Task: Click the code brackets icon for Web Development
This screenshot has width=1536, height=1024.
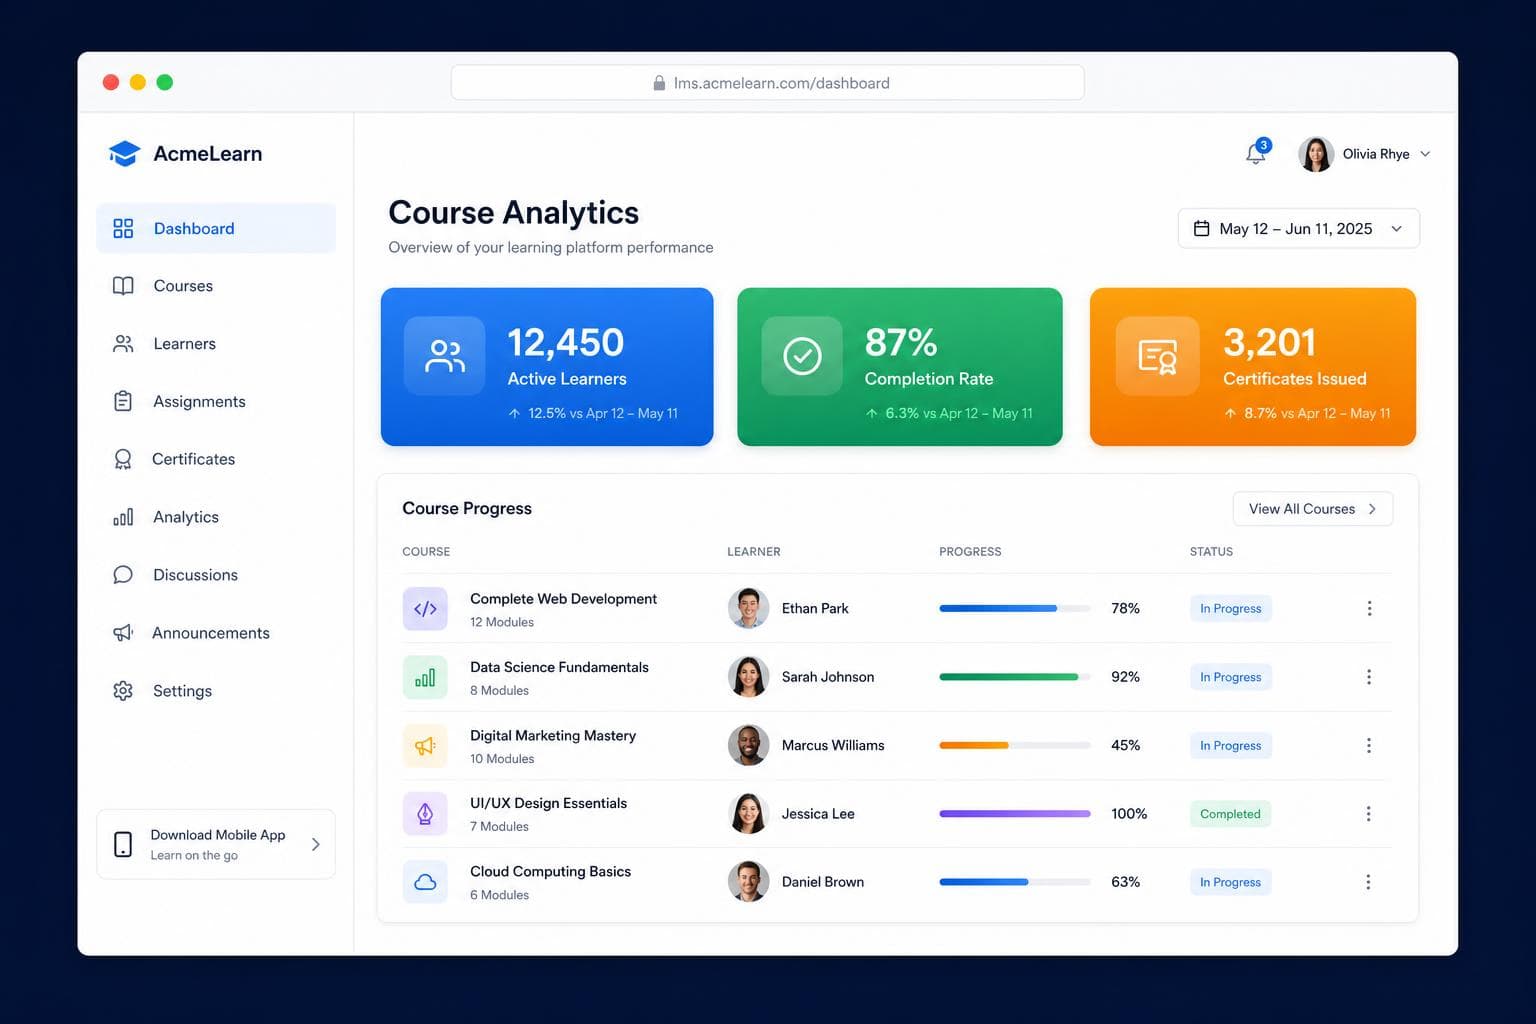Action: pyautogui.click(x=425, y=609)
